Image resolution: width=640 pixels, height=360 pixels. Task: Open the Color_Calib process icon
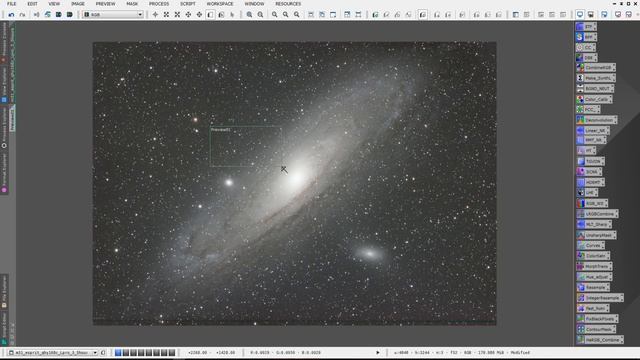tap(594, 99)
